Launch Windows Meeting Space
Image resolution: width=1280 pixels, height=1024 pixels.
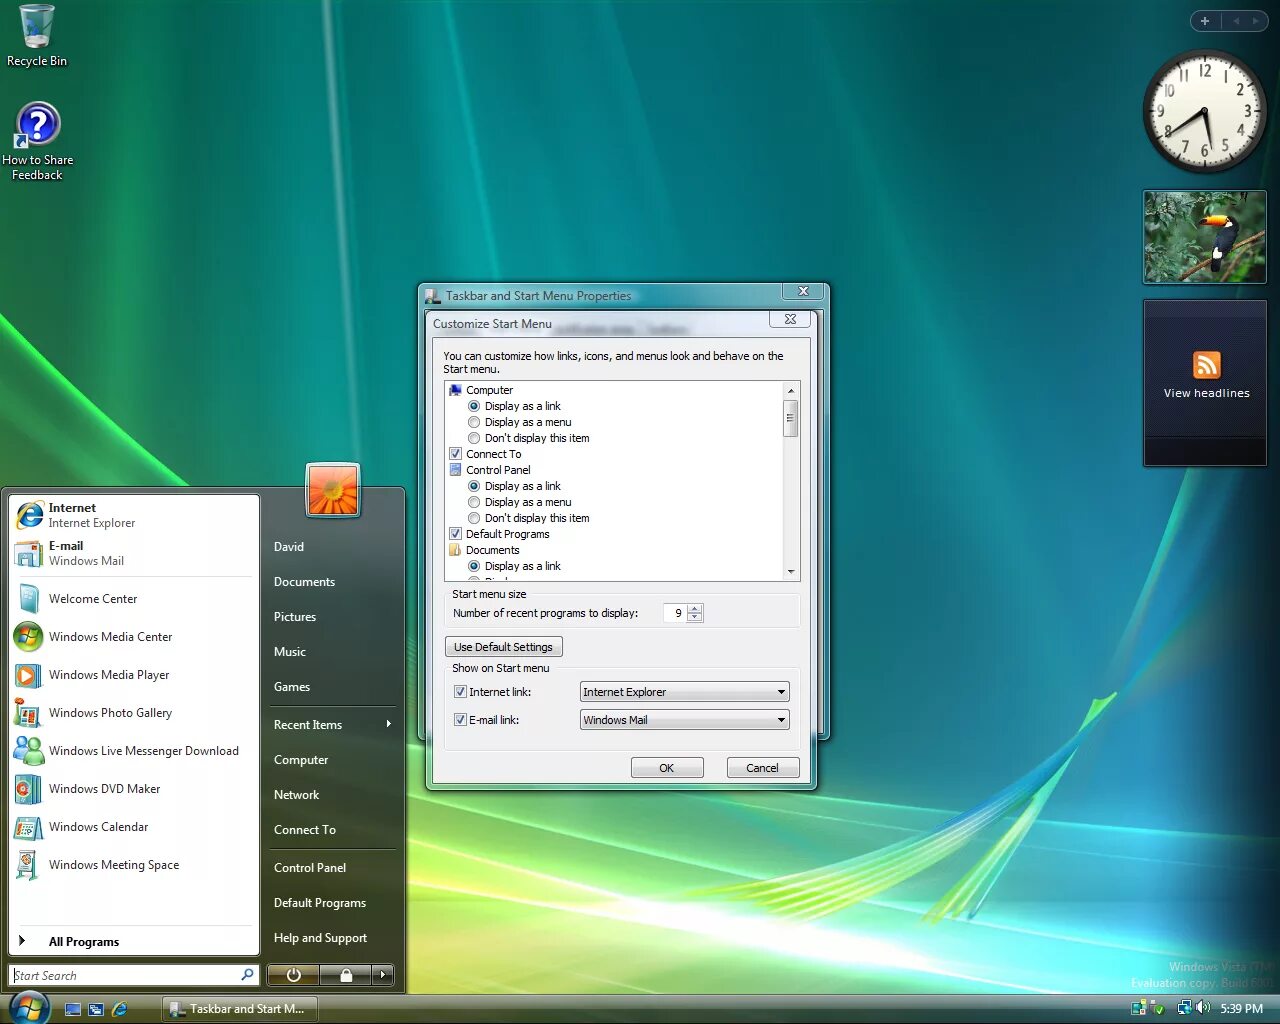click(133, 865)
